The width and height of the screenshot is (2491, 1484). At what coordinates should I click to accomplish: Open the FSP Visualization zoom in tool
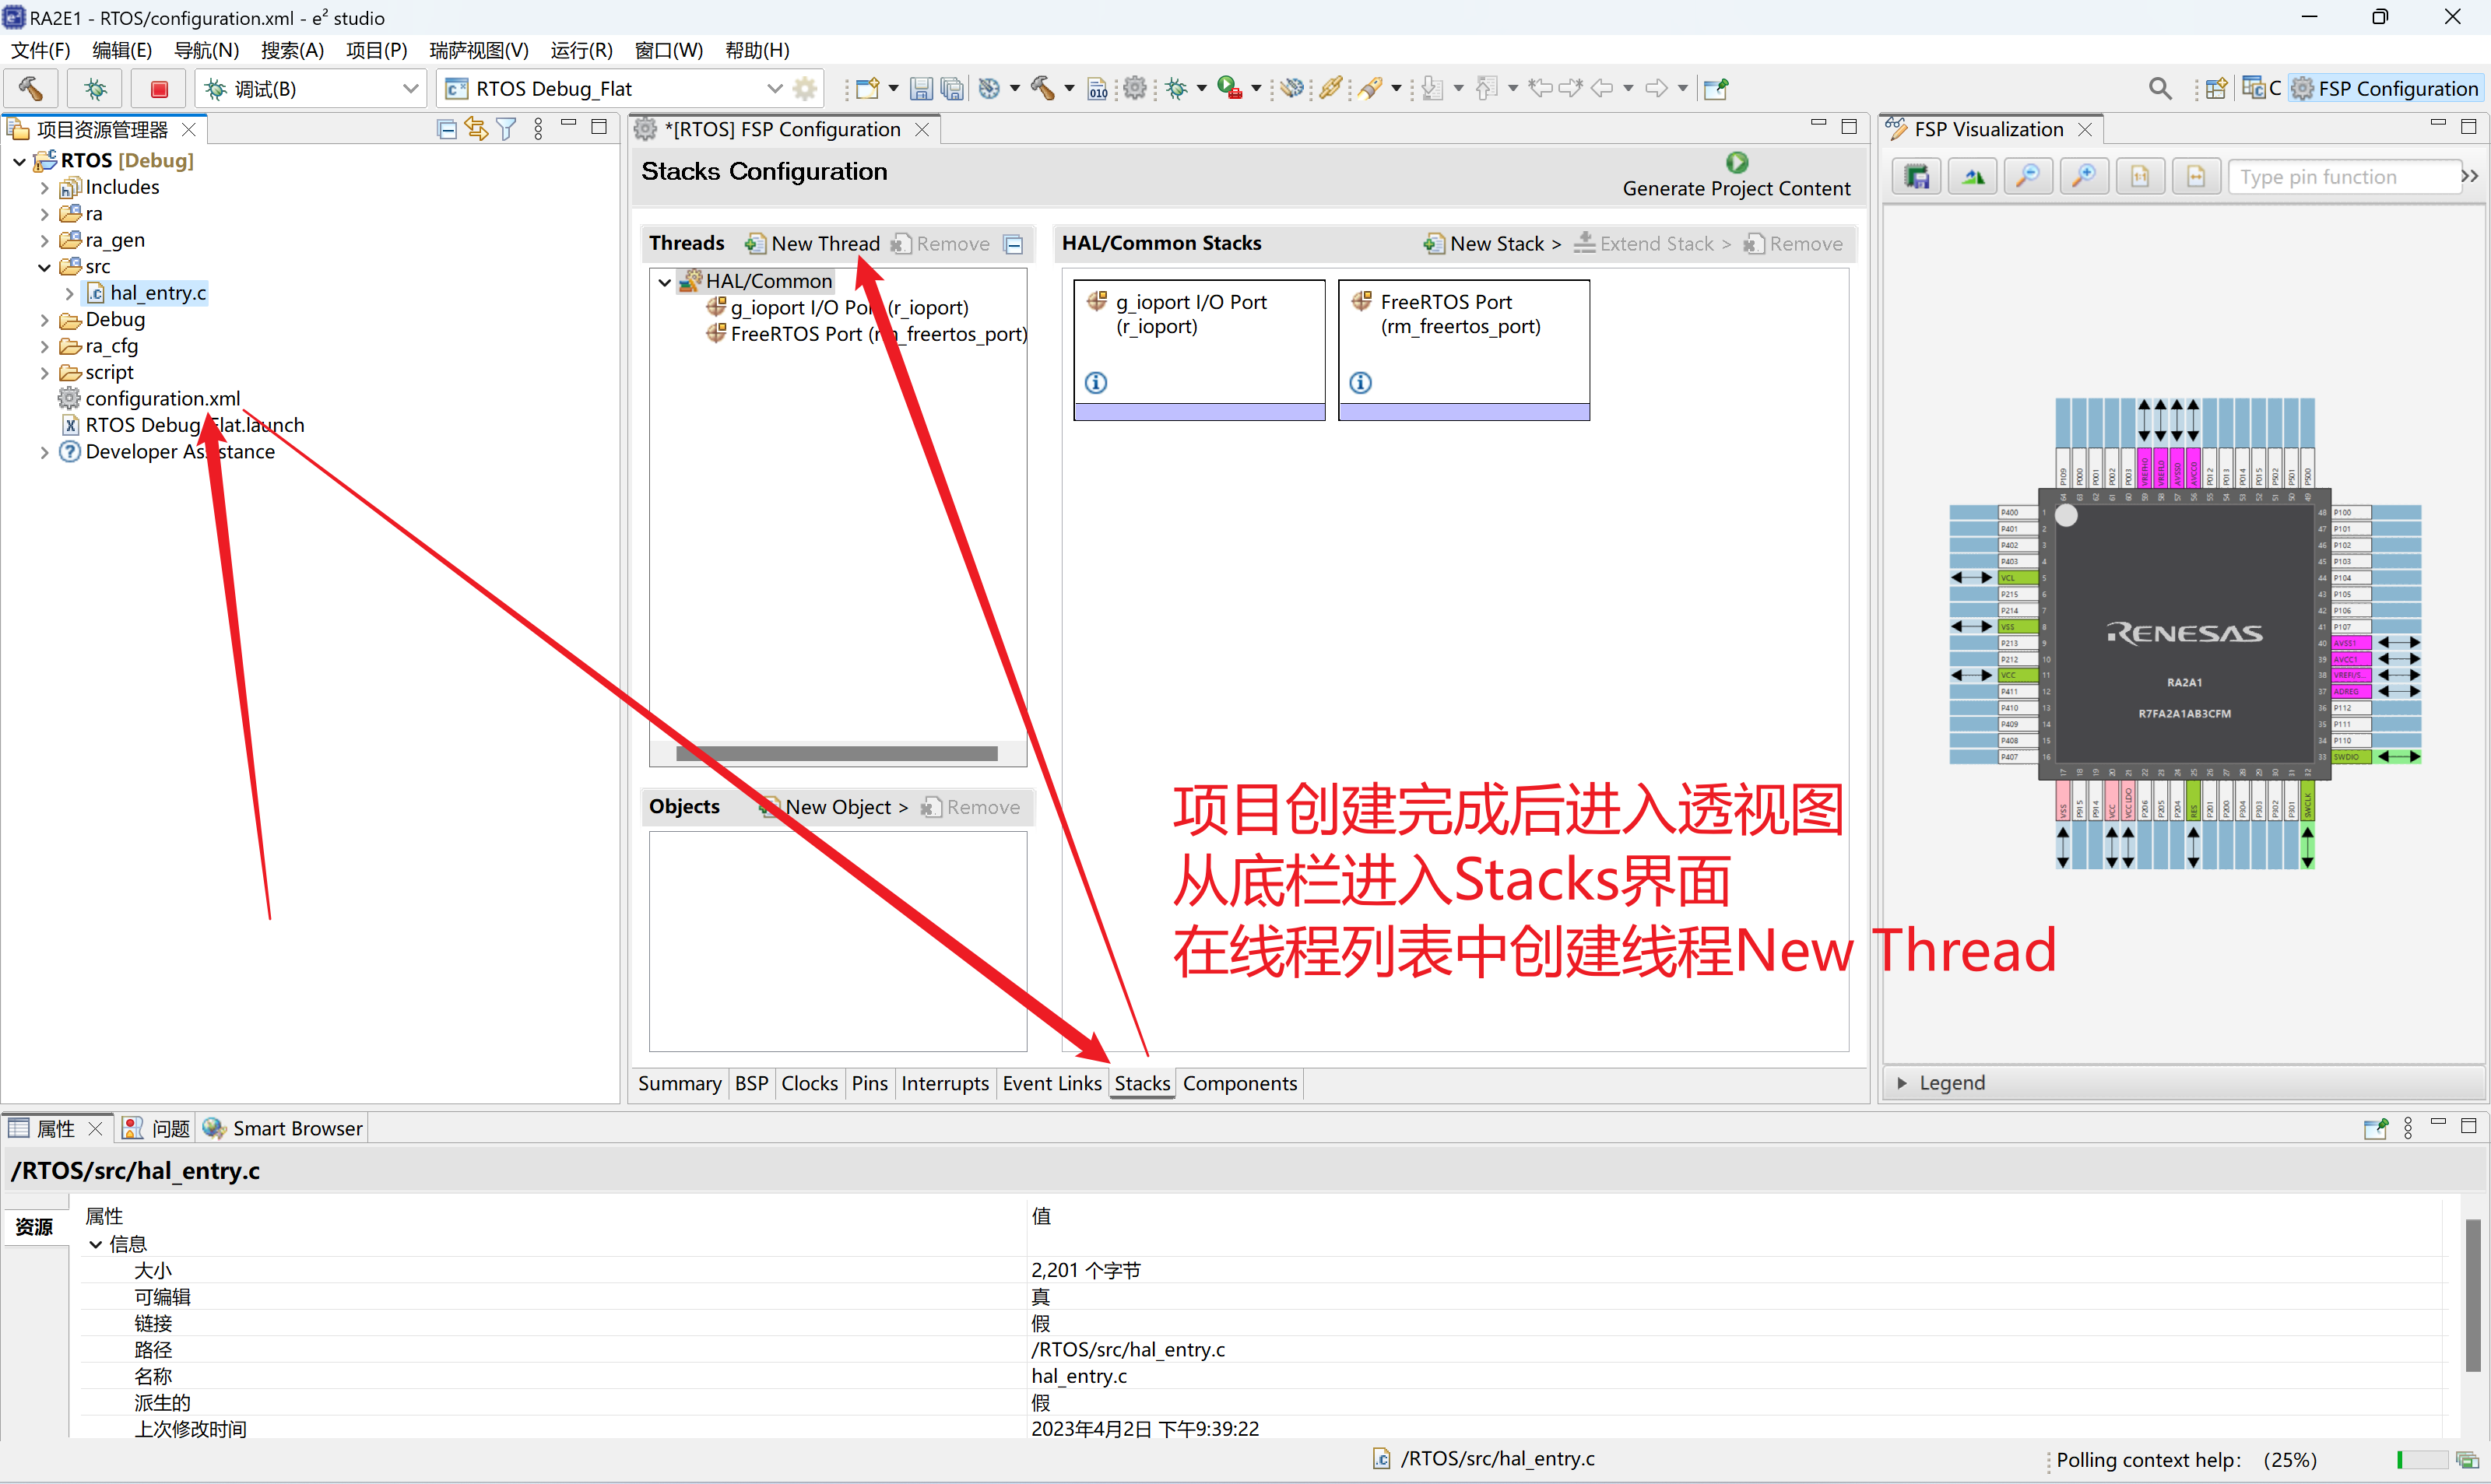coord(2084,176)
